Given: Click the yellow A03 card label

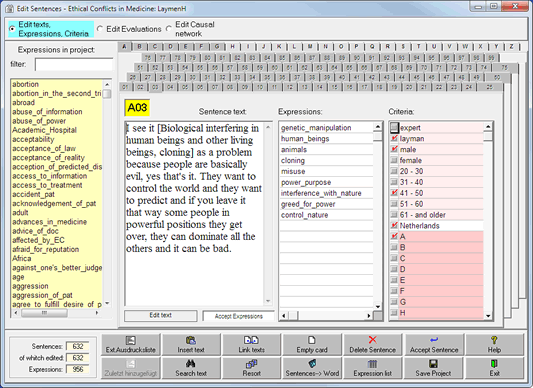Looking at the screenshot, I should (x=137, y=108).
